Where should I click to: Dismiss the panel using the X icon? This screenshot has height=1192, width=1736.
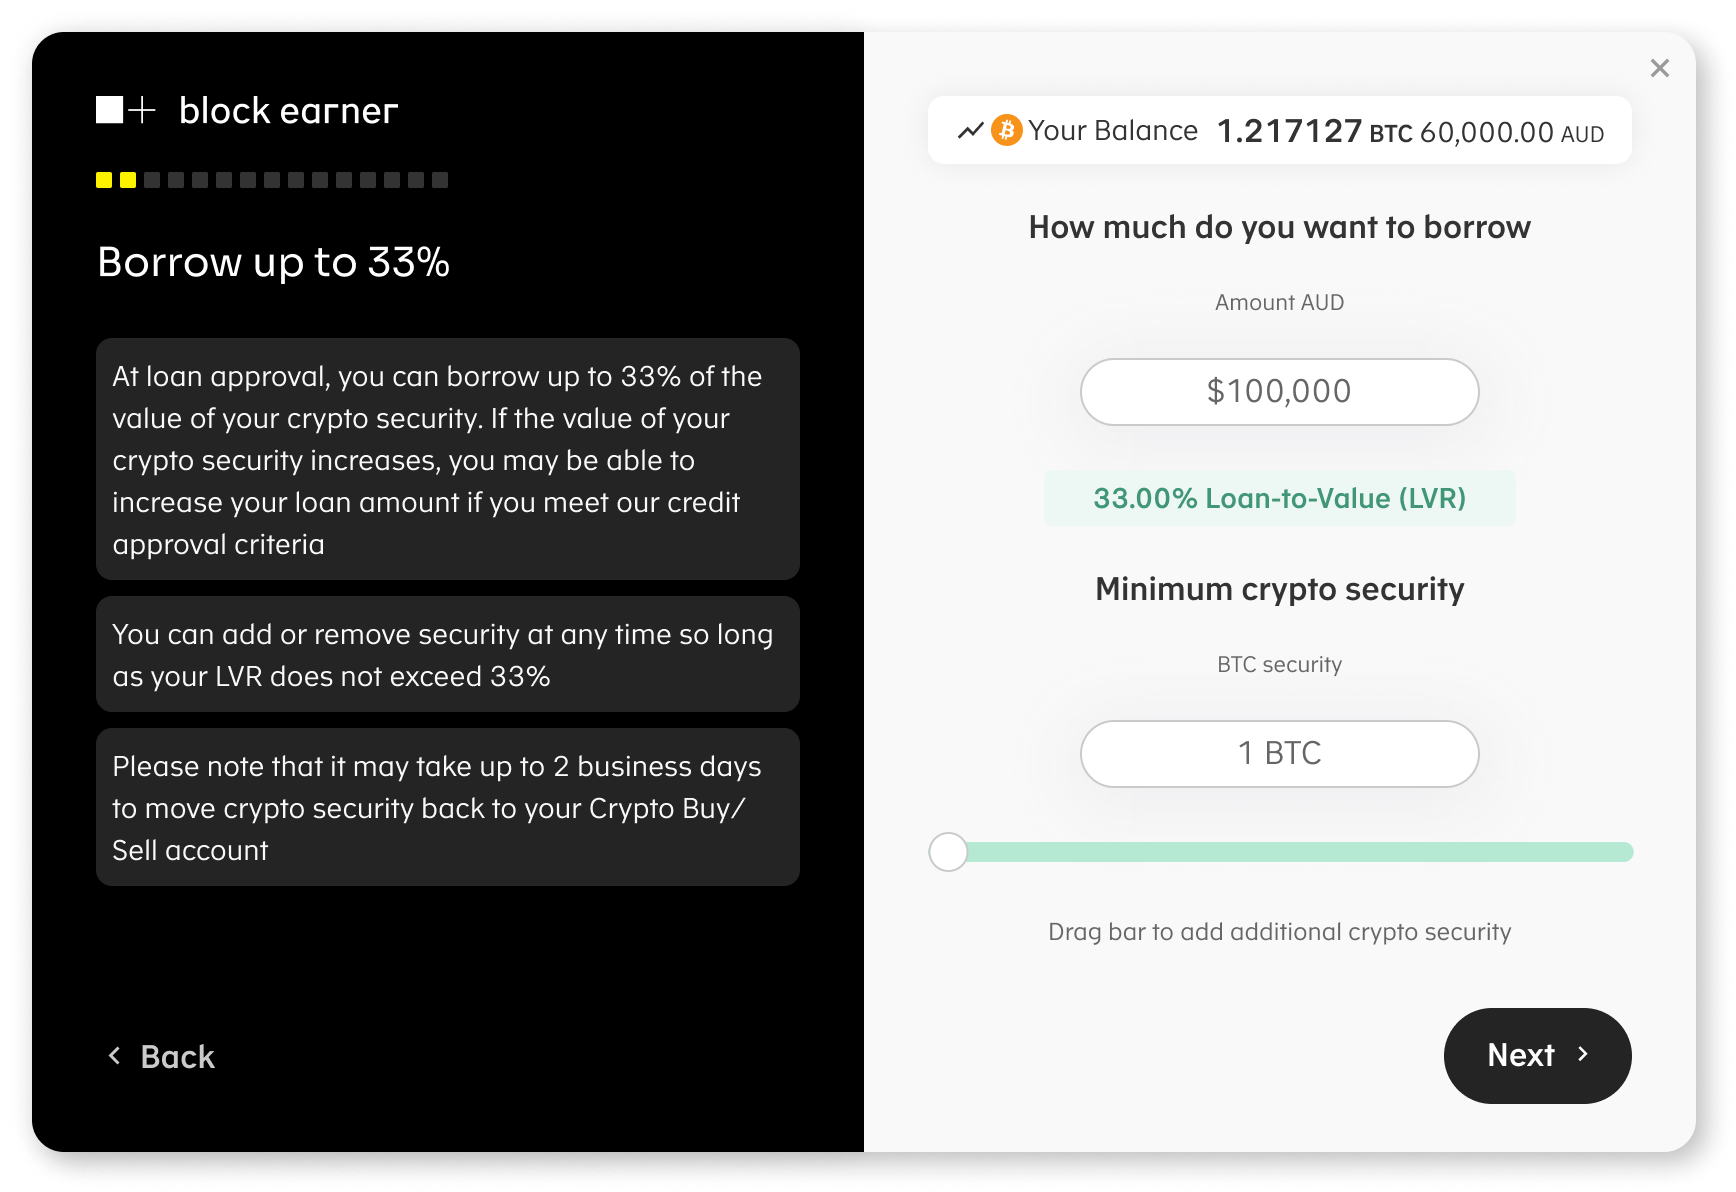[x=1660, y=68]
